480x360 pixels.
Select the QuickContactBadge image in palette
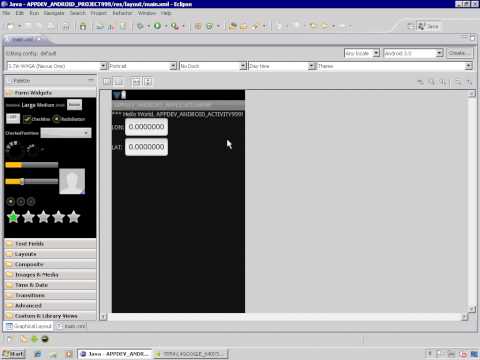click(72, 181)
